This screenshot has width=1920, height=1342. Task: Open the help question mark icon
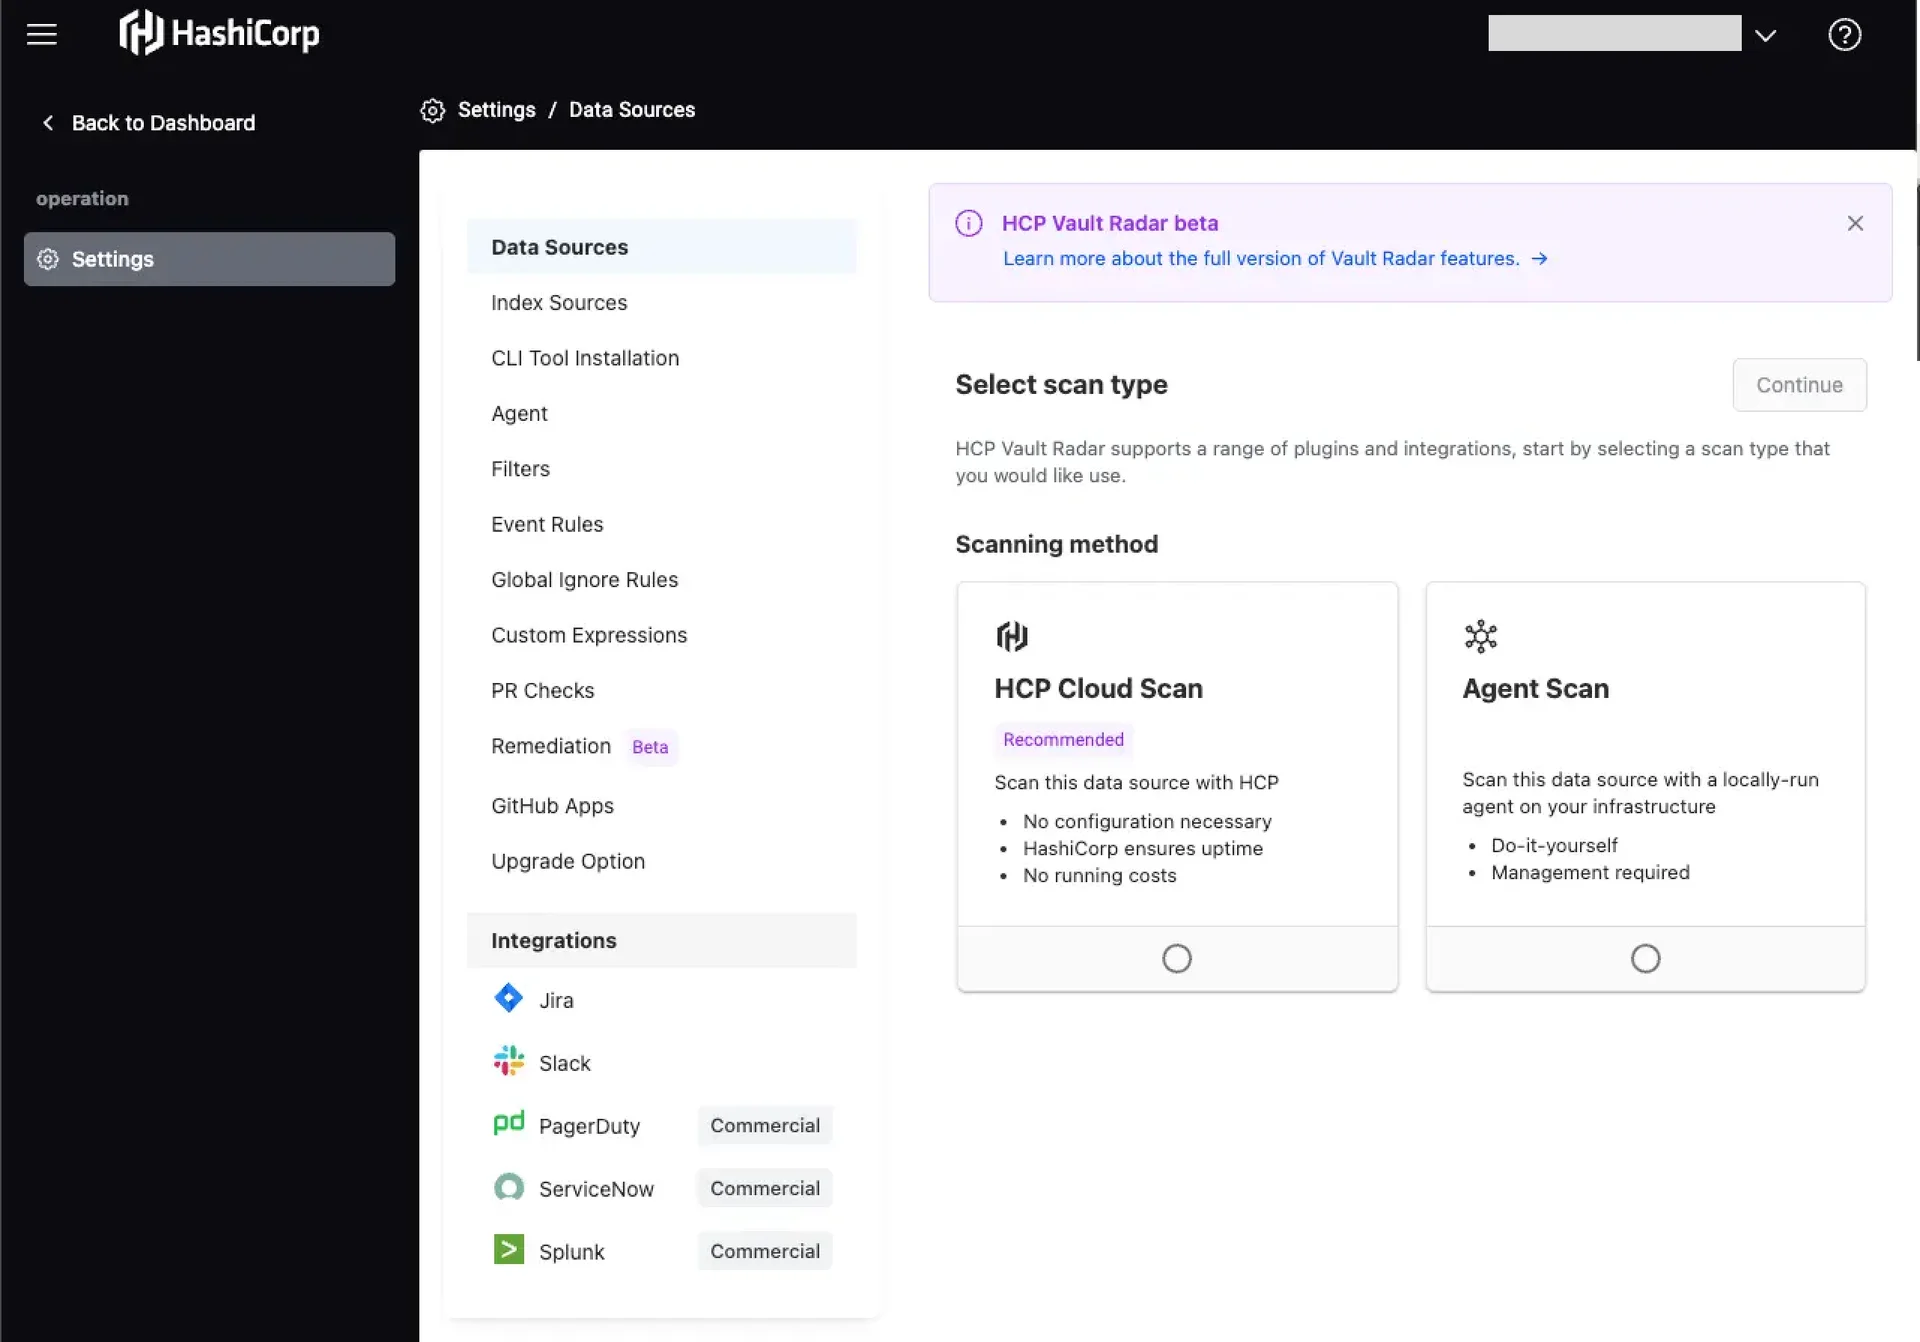1843,35
